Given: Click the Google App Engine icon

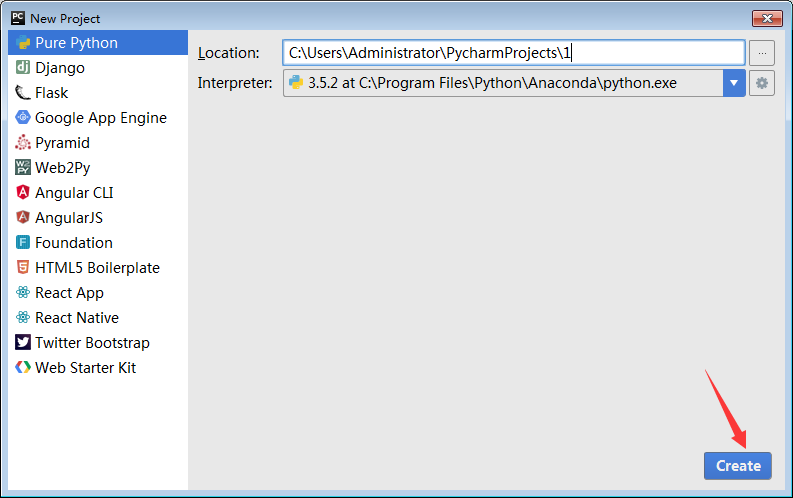Looking at the screenshot, I should [23, 117].
